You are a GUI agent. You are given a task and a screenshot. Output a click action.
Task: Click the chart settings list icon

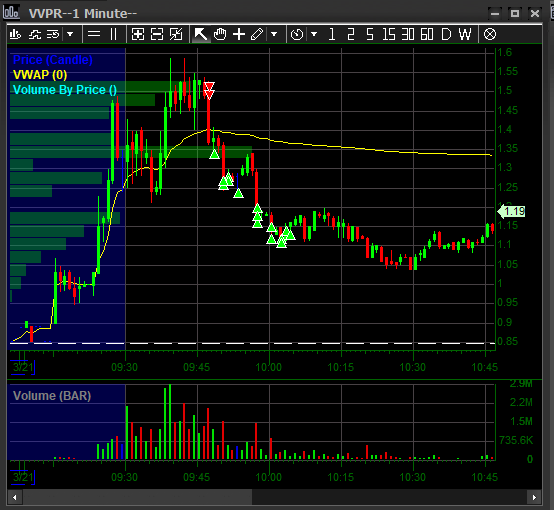point(53,34)
